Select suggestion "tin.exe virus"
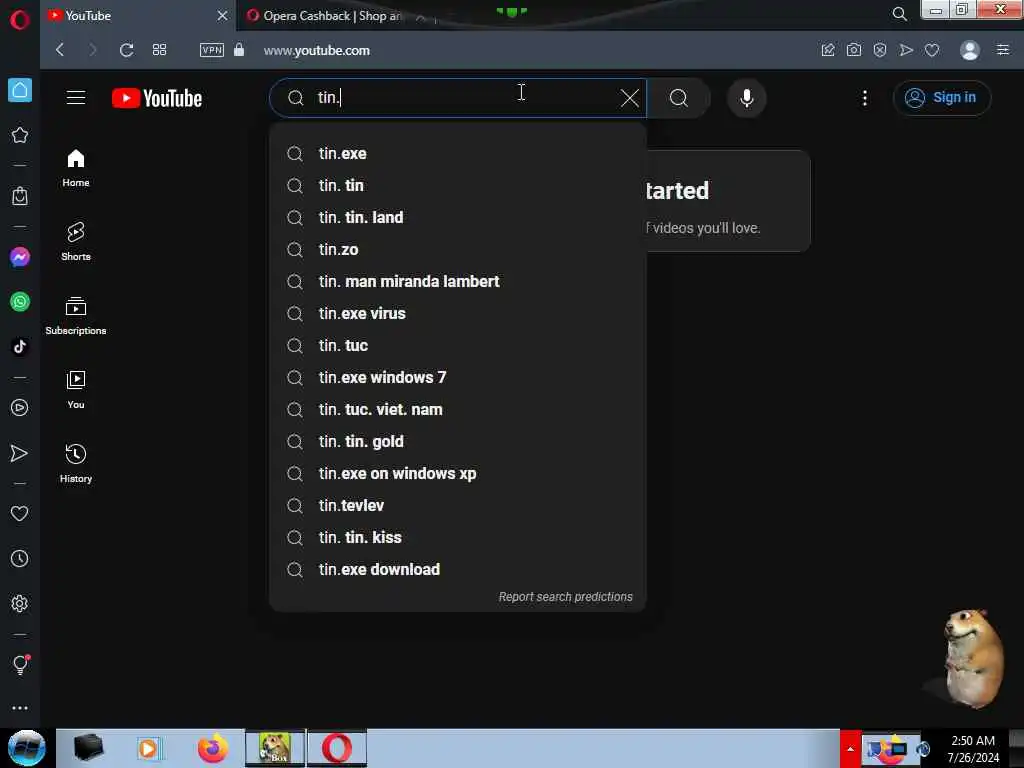 [458, 313]
